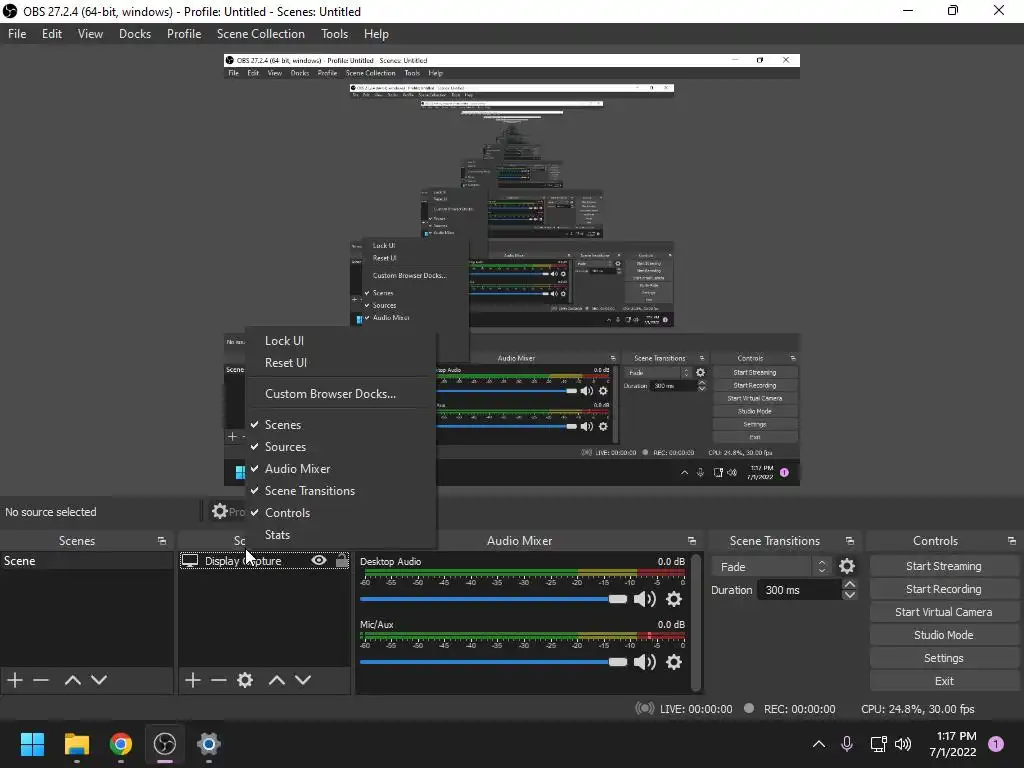Open Help menu
1024x768 pixels.
click(376, 34)
